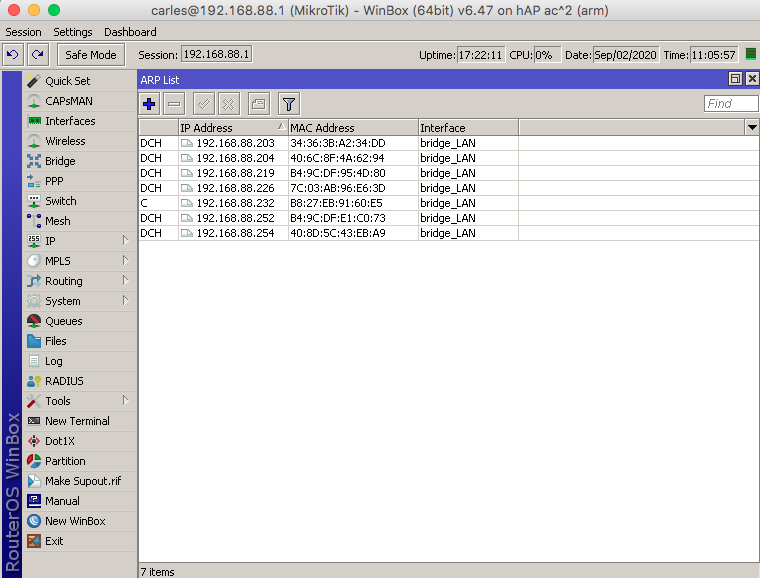Open Switch in the sidebar
760x578 pixels.
(x=80, y=201)
